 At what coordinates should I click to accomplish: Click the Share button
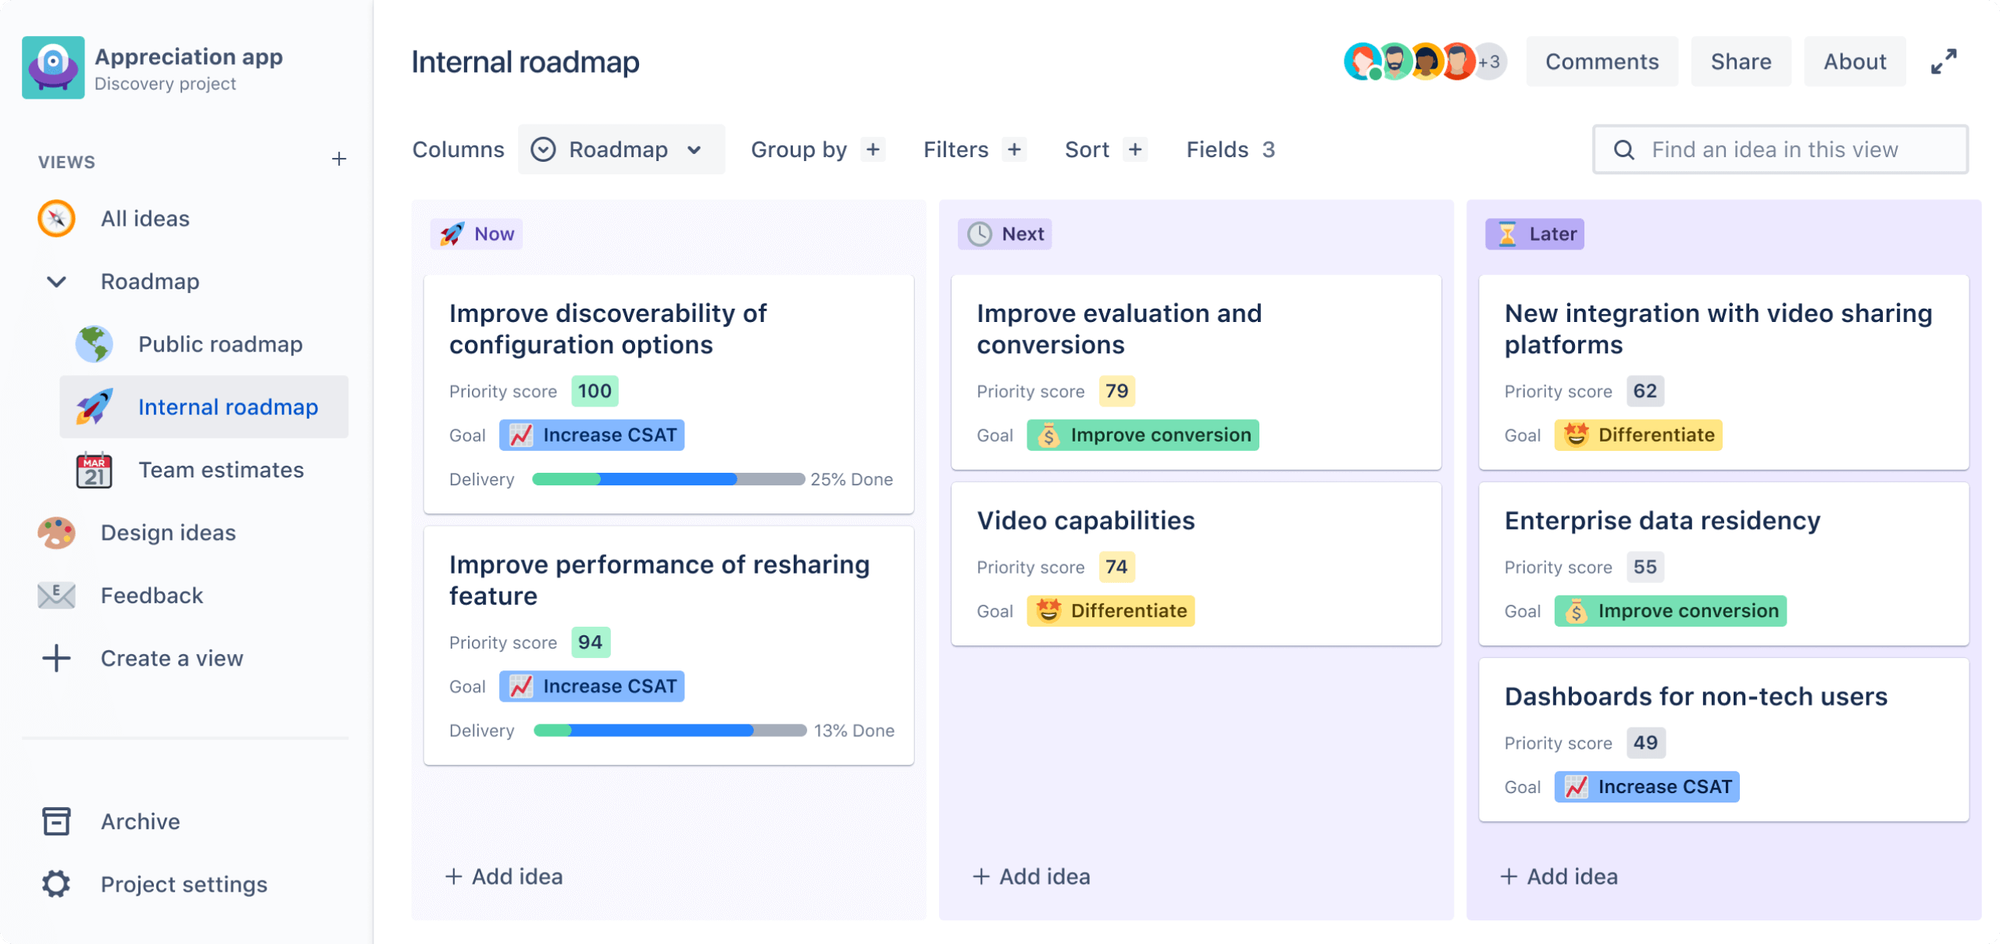tap(1740, 61)
